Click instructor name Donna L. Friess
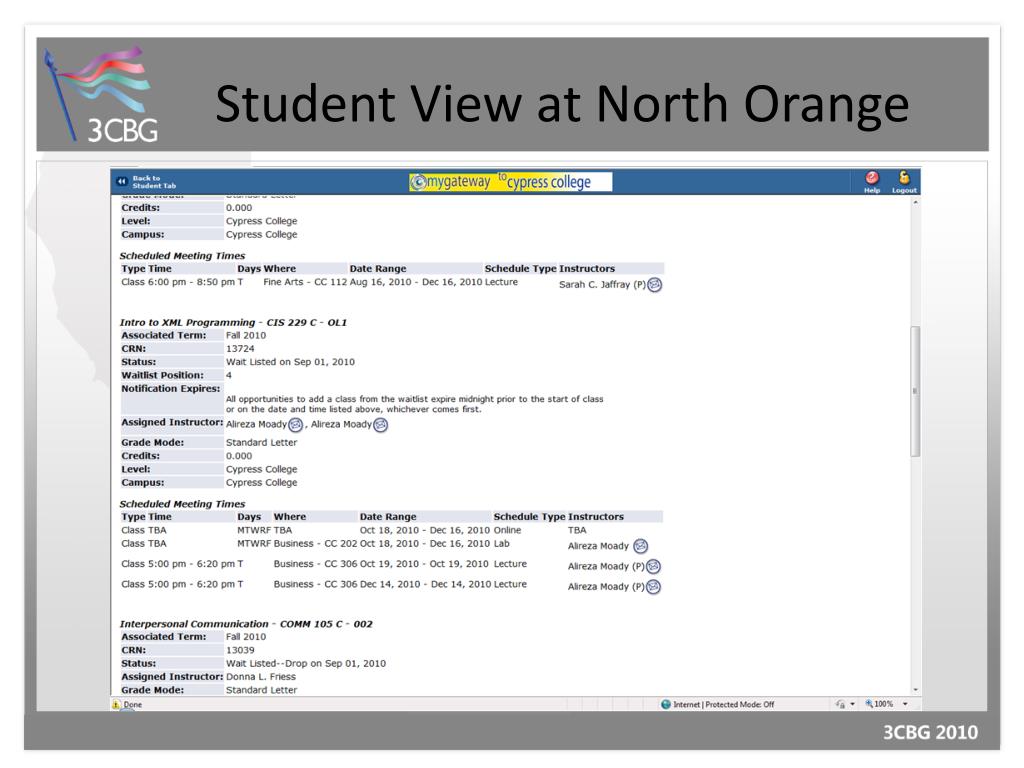The width and height of the screenshot is (1024, 768). pyautogui.click(x=261, y=677)
